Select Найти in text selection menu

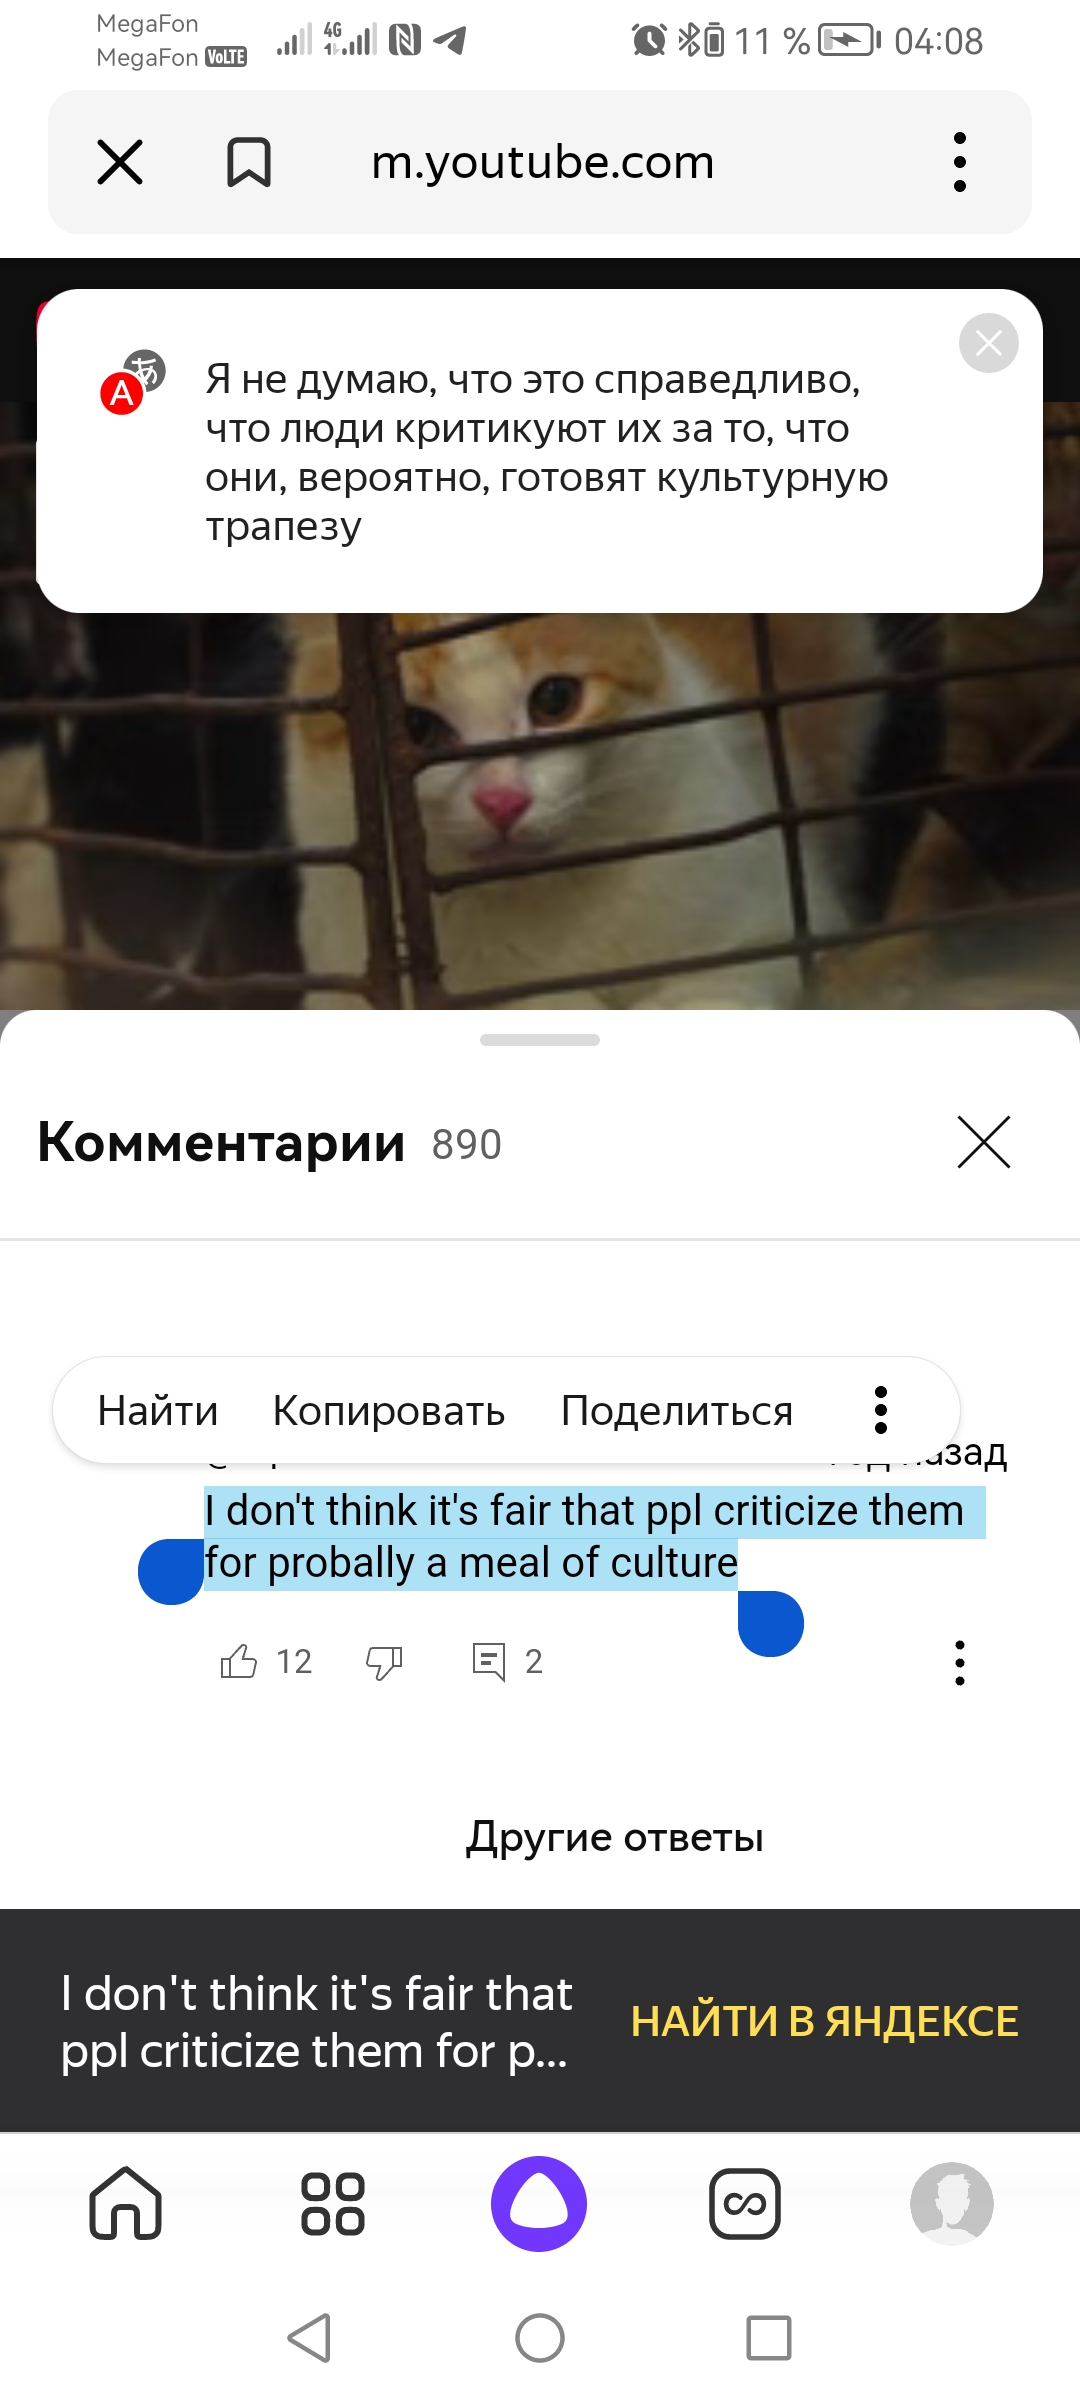coord(158,1411)
